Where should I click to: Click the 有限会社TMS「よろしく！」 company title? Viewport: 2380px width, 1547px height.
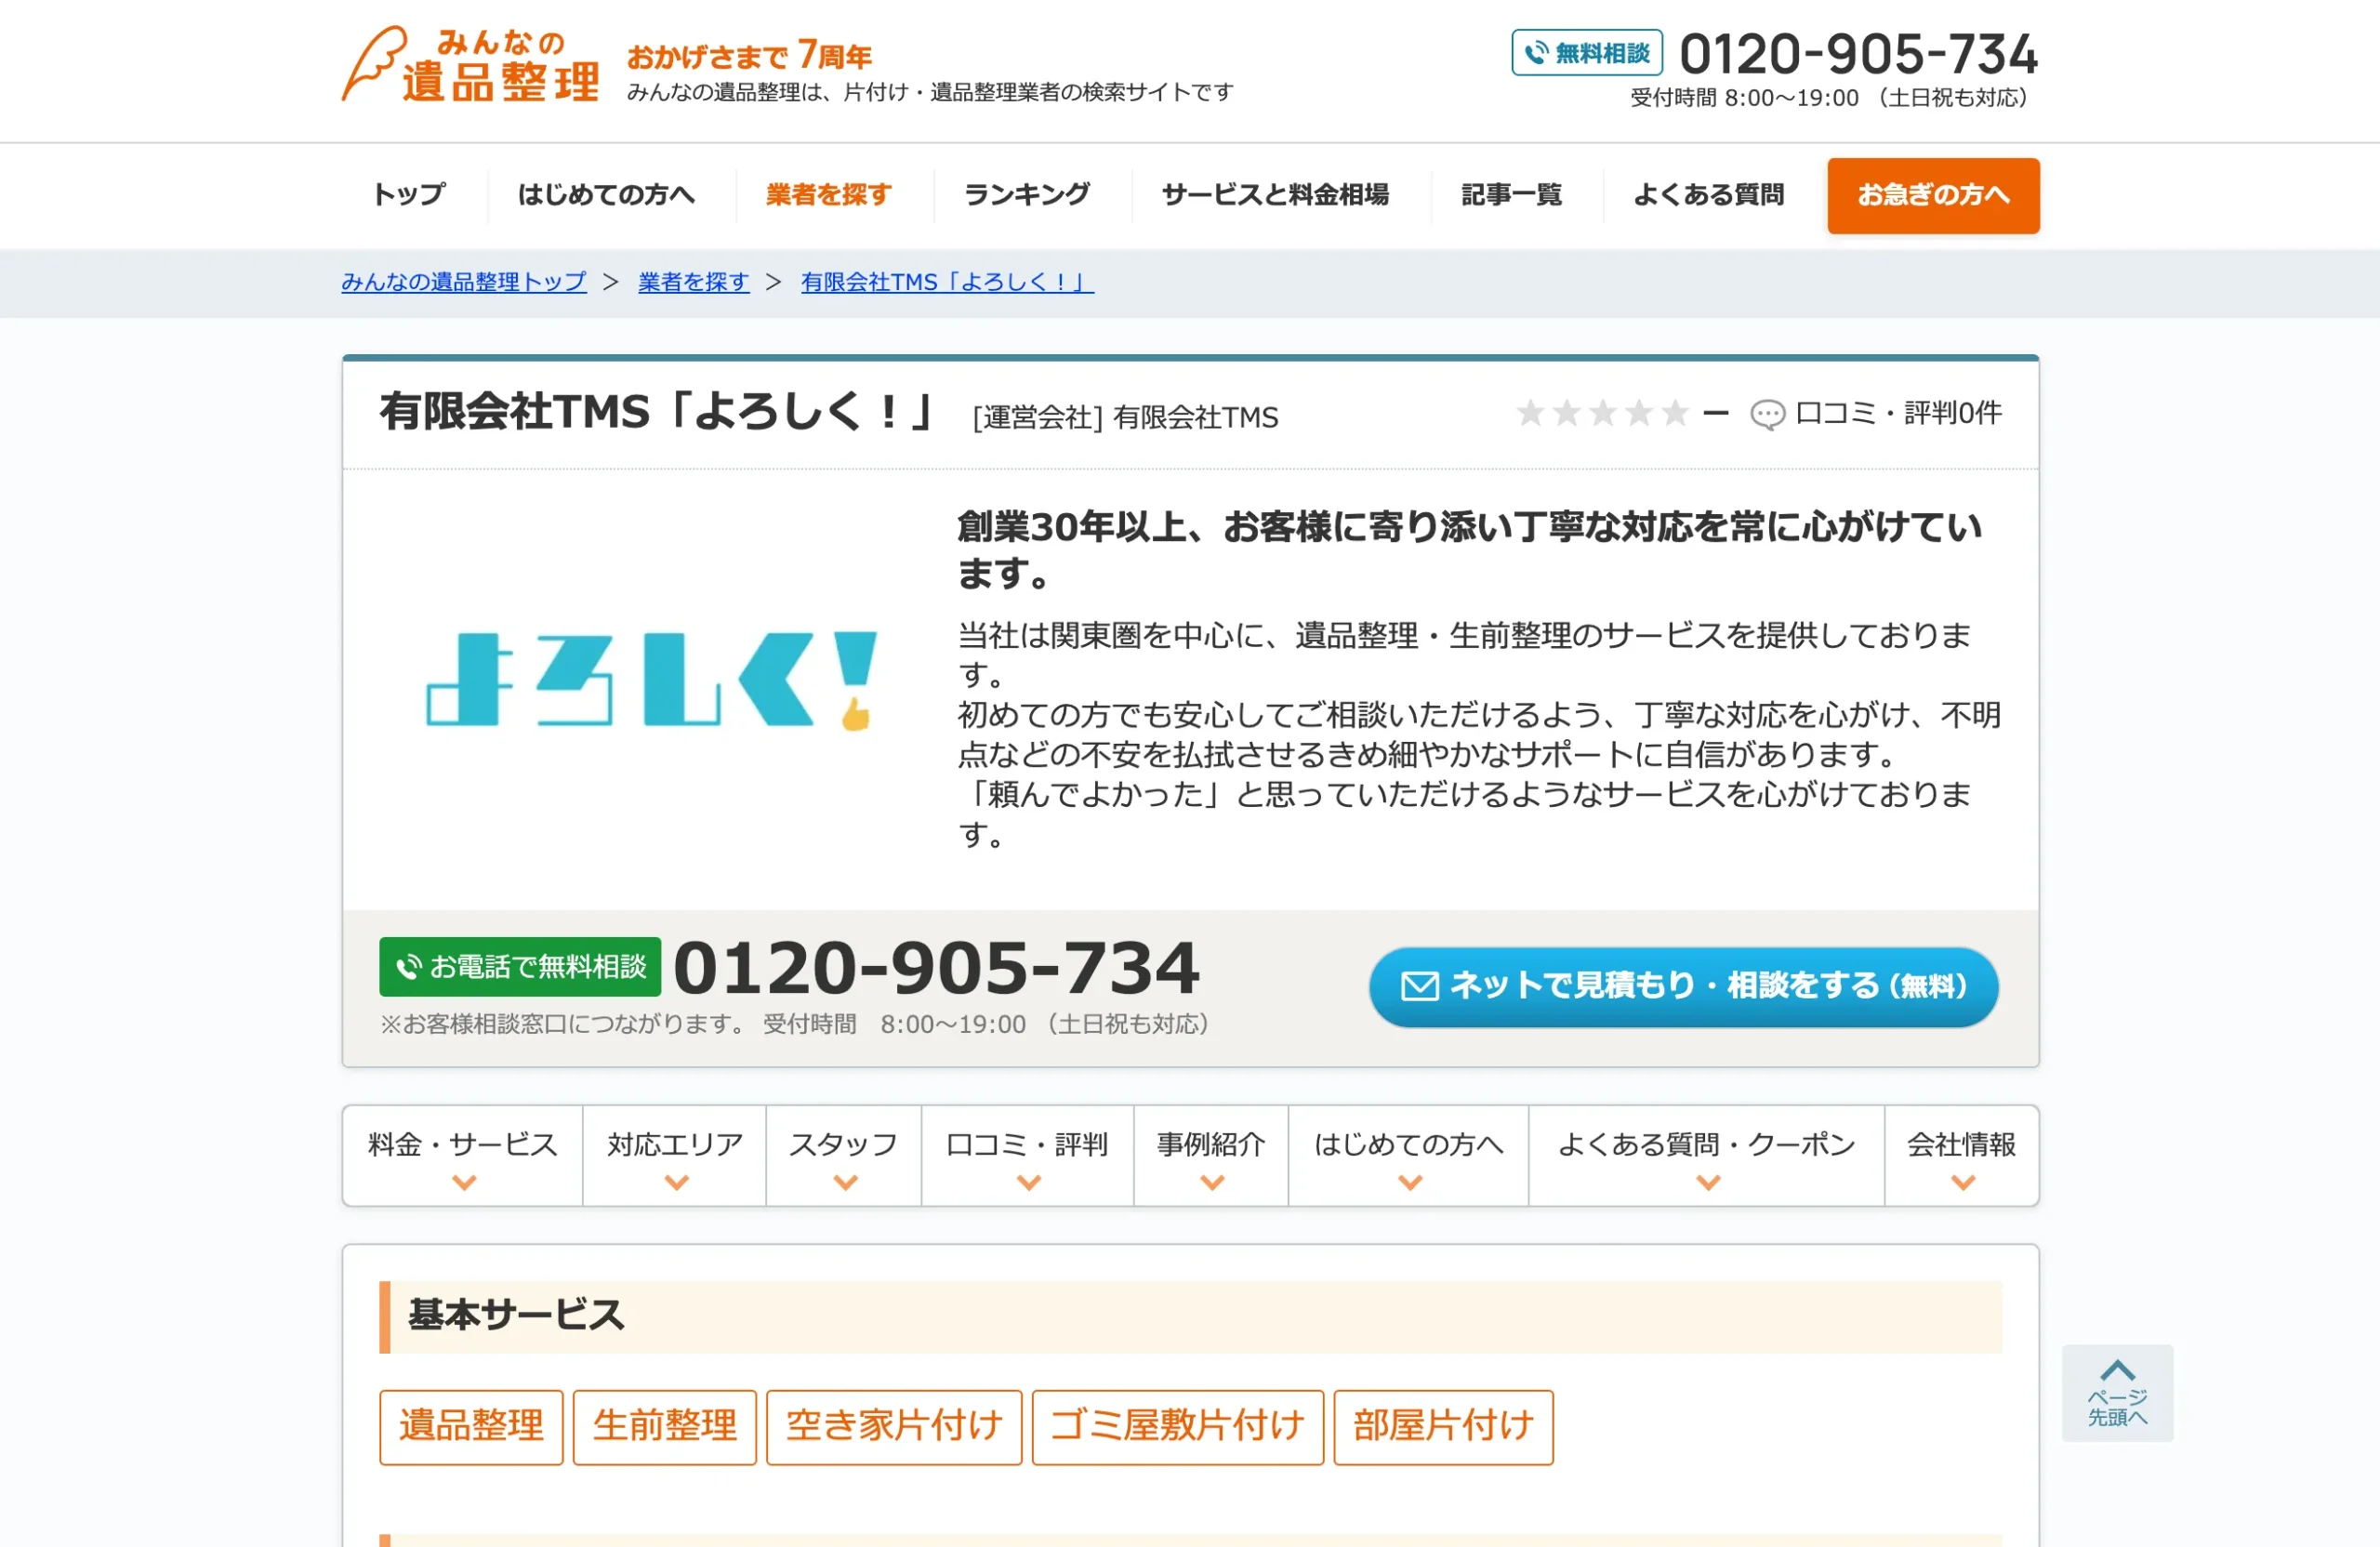coord(658,412)
